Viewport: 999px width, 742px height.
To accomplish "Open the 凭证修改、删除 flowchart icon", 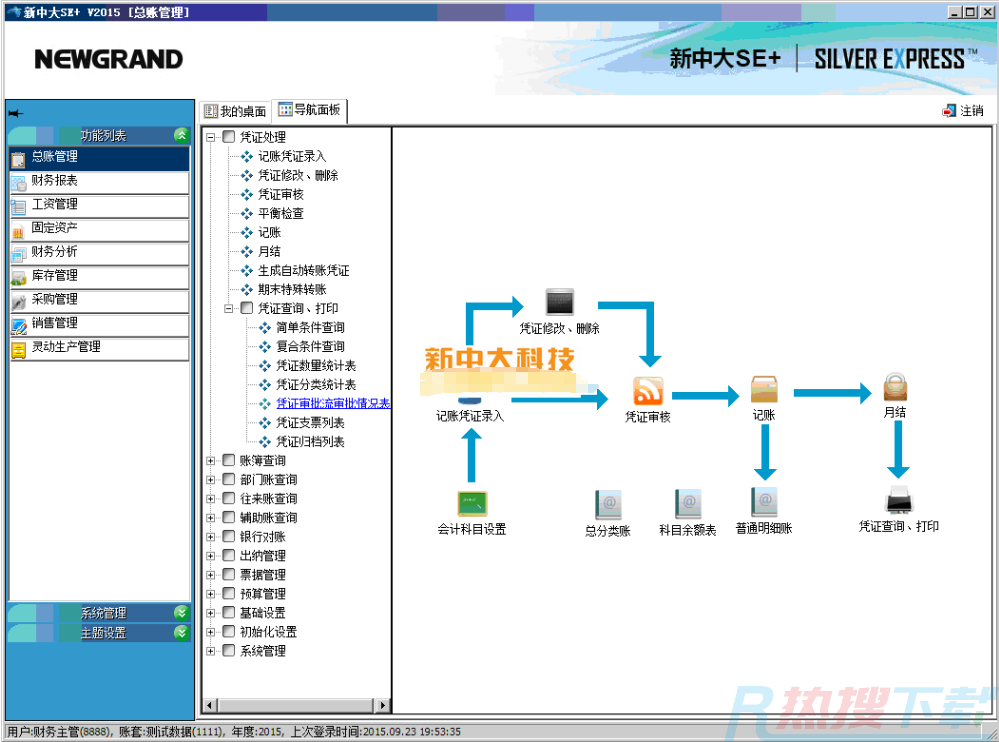I will [x=559, y=302].
